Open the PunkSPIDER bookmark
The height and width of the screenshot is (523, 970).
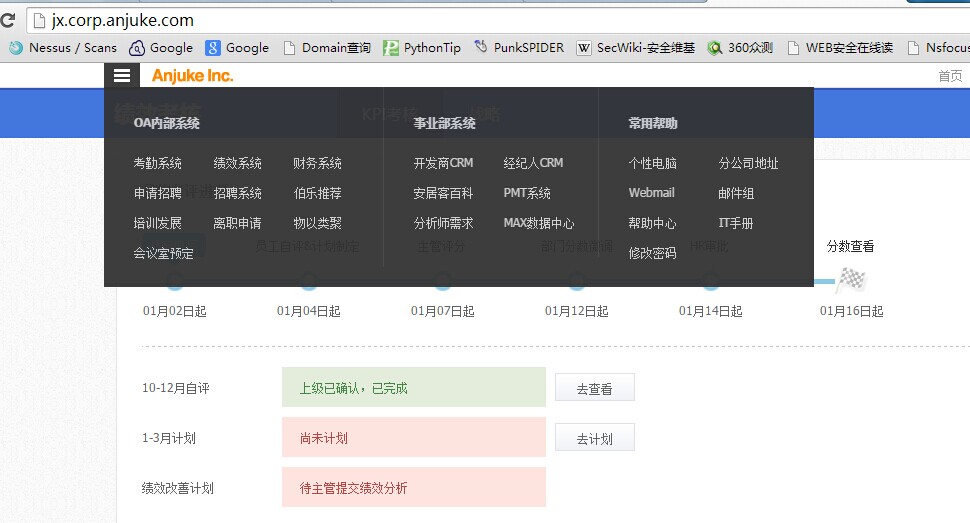coord(519,48)
